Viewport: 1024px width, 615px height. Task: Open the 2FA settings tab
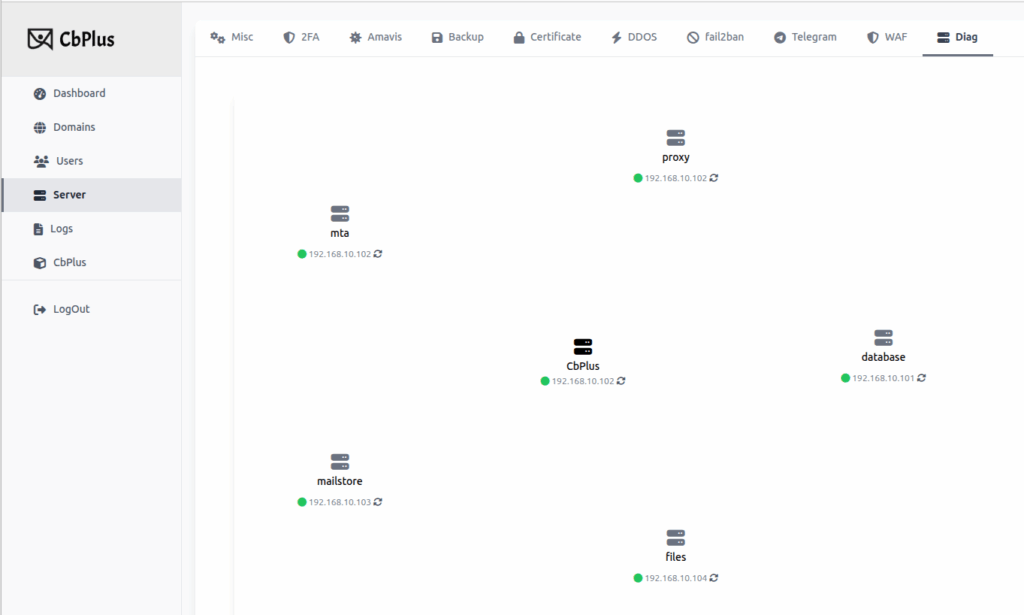coord(301,37)
